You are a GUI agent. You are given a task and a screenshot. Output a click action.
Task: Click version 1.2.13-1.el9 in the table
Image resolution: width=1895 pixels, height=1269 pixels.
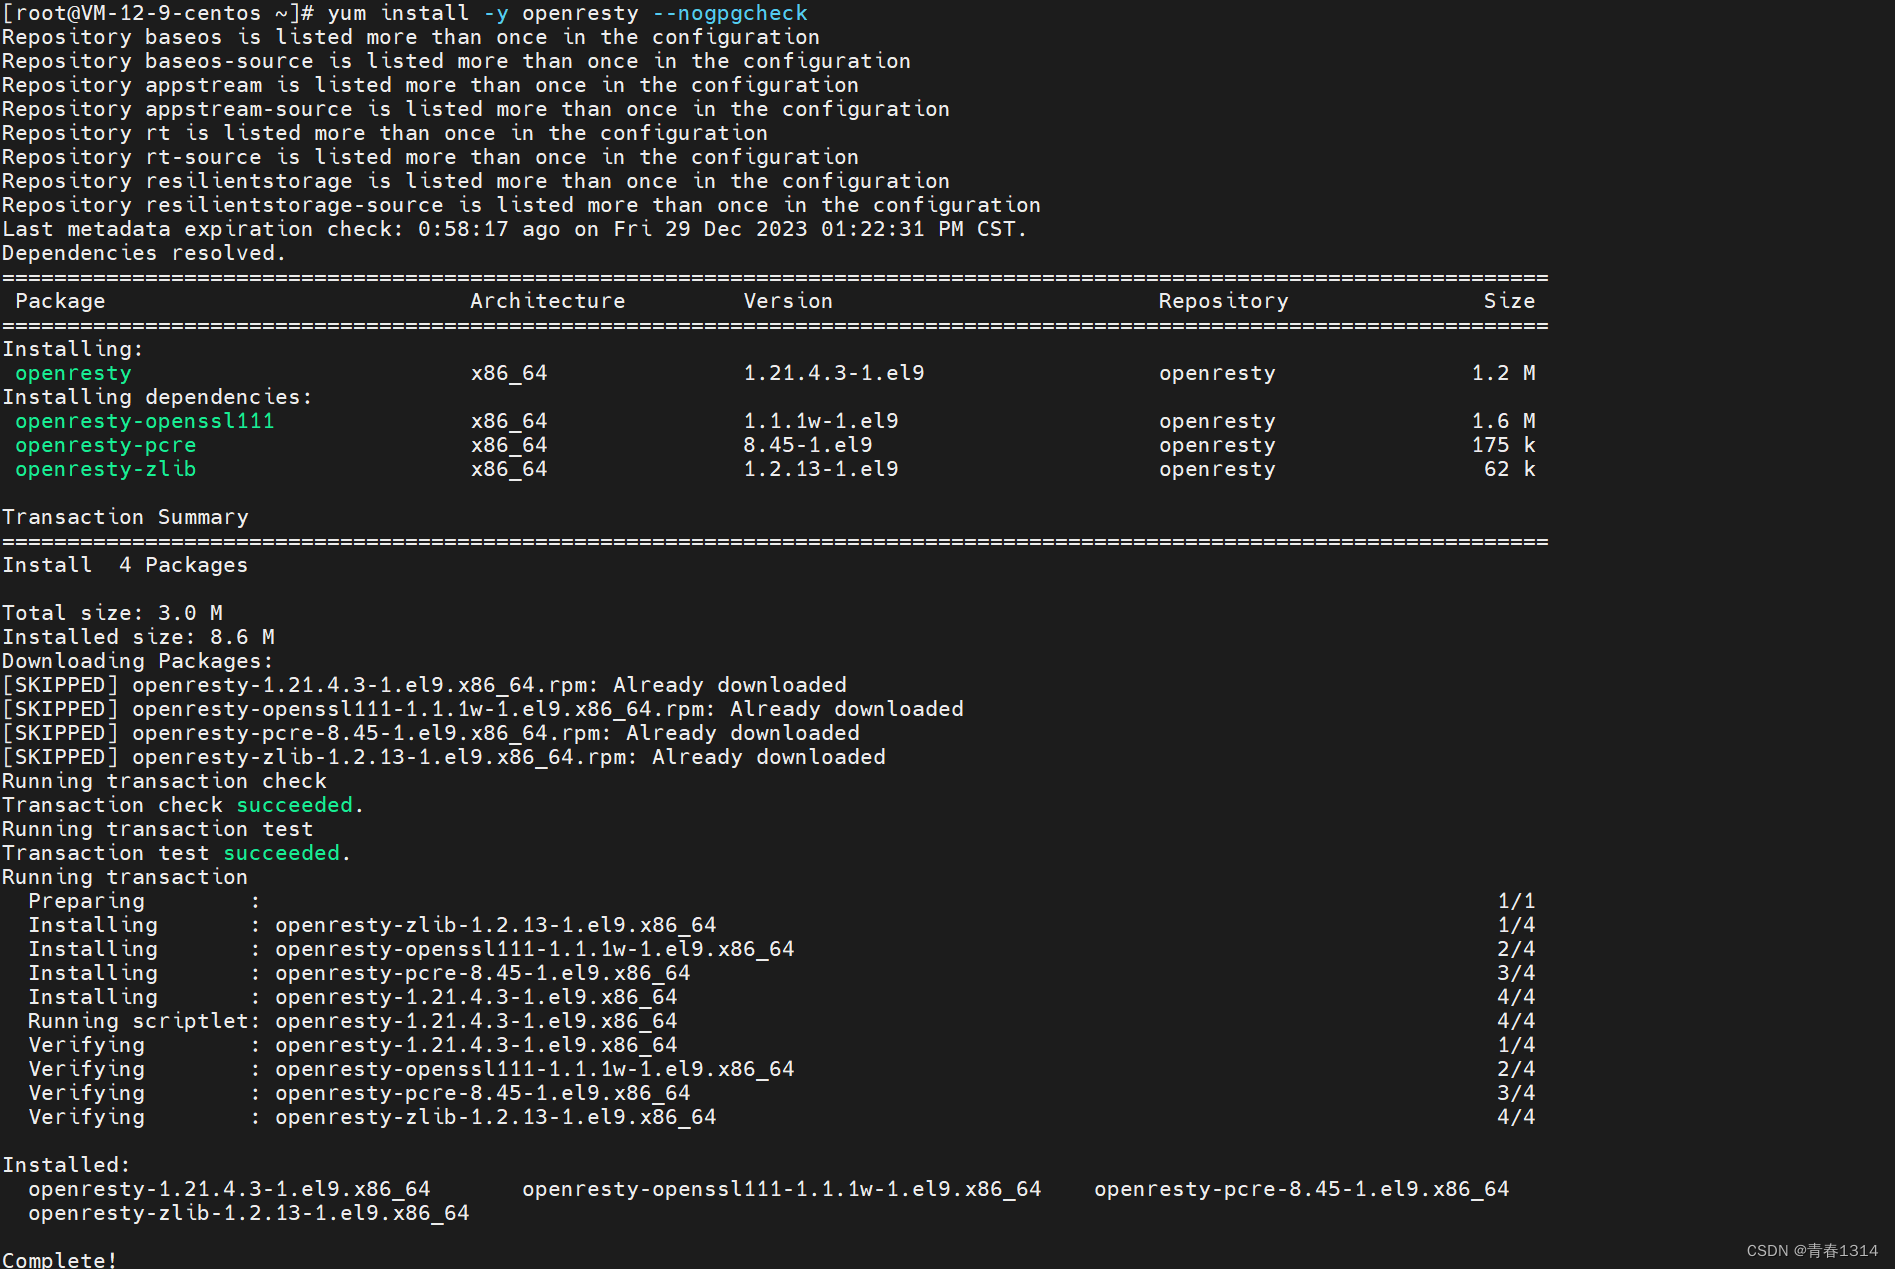tap(821, 469)
